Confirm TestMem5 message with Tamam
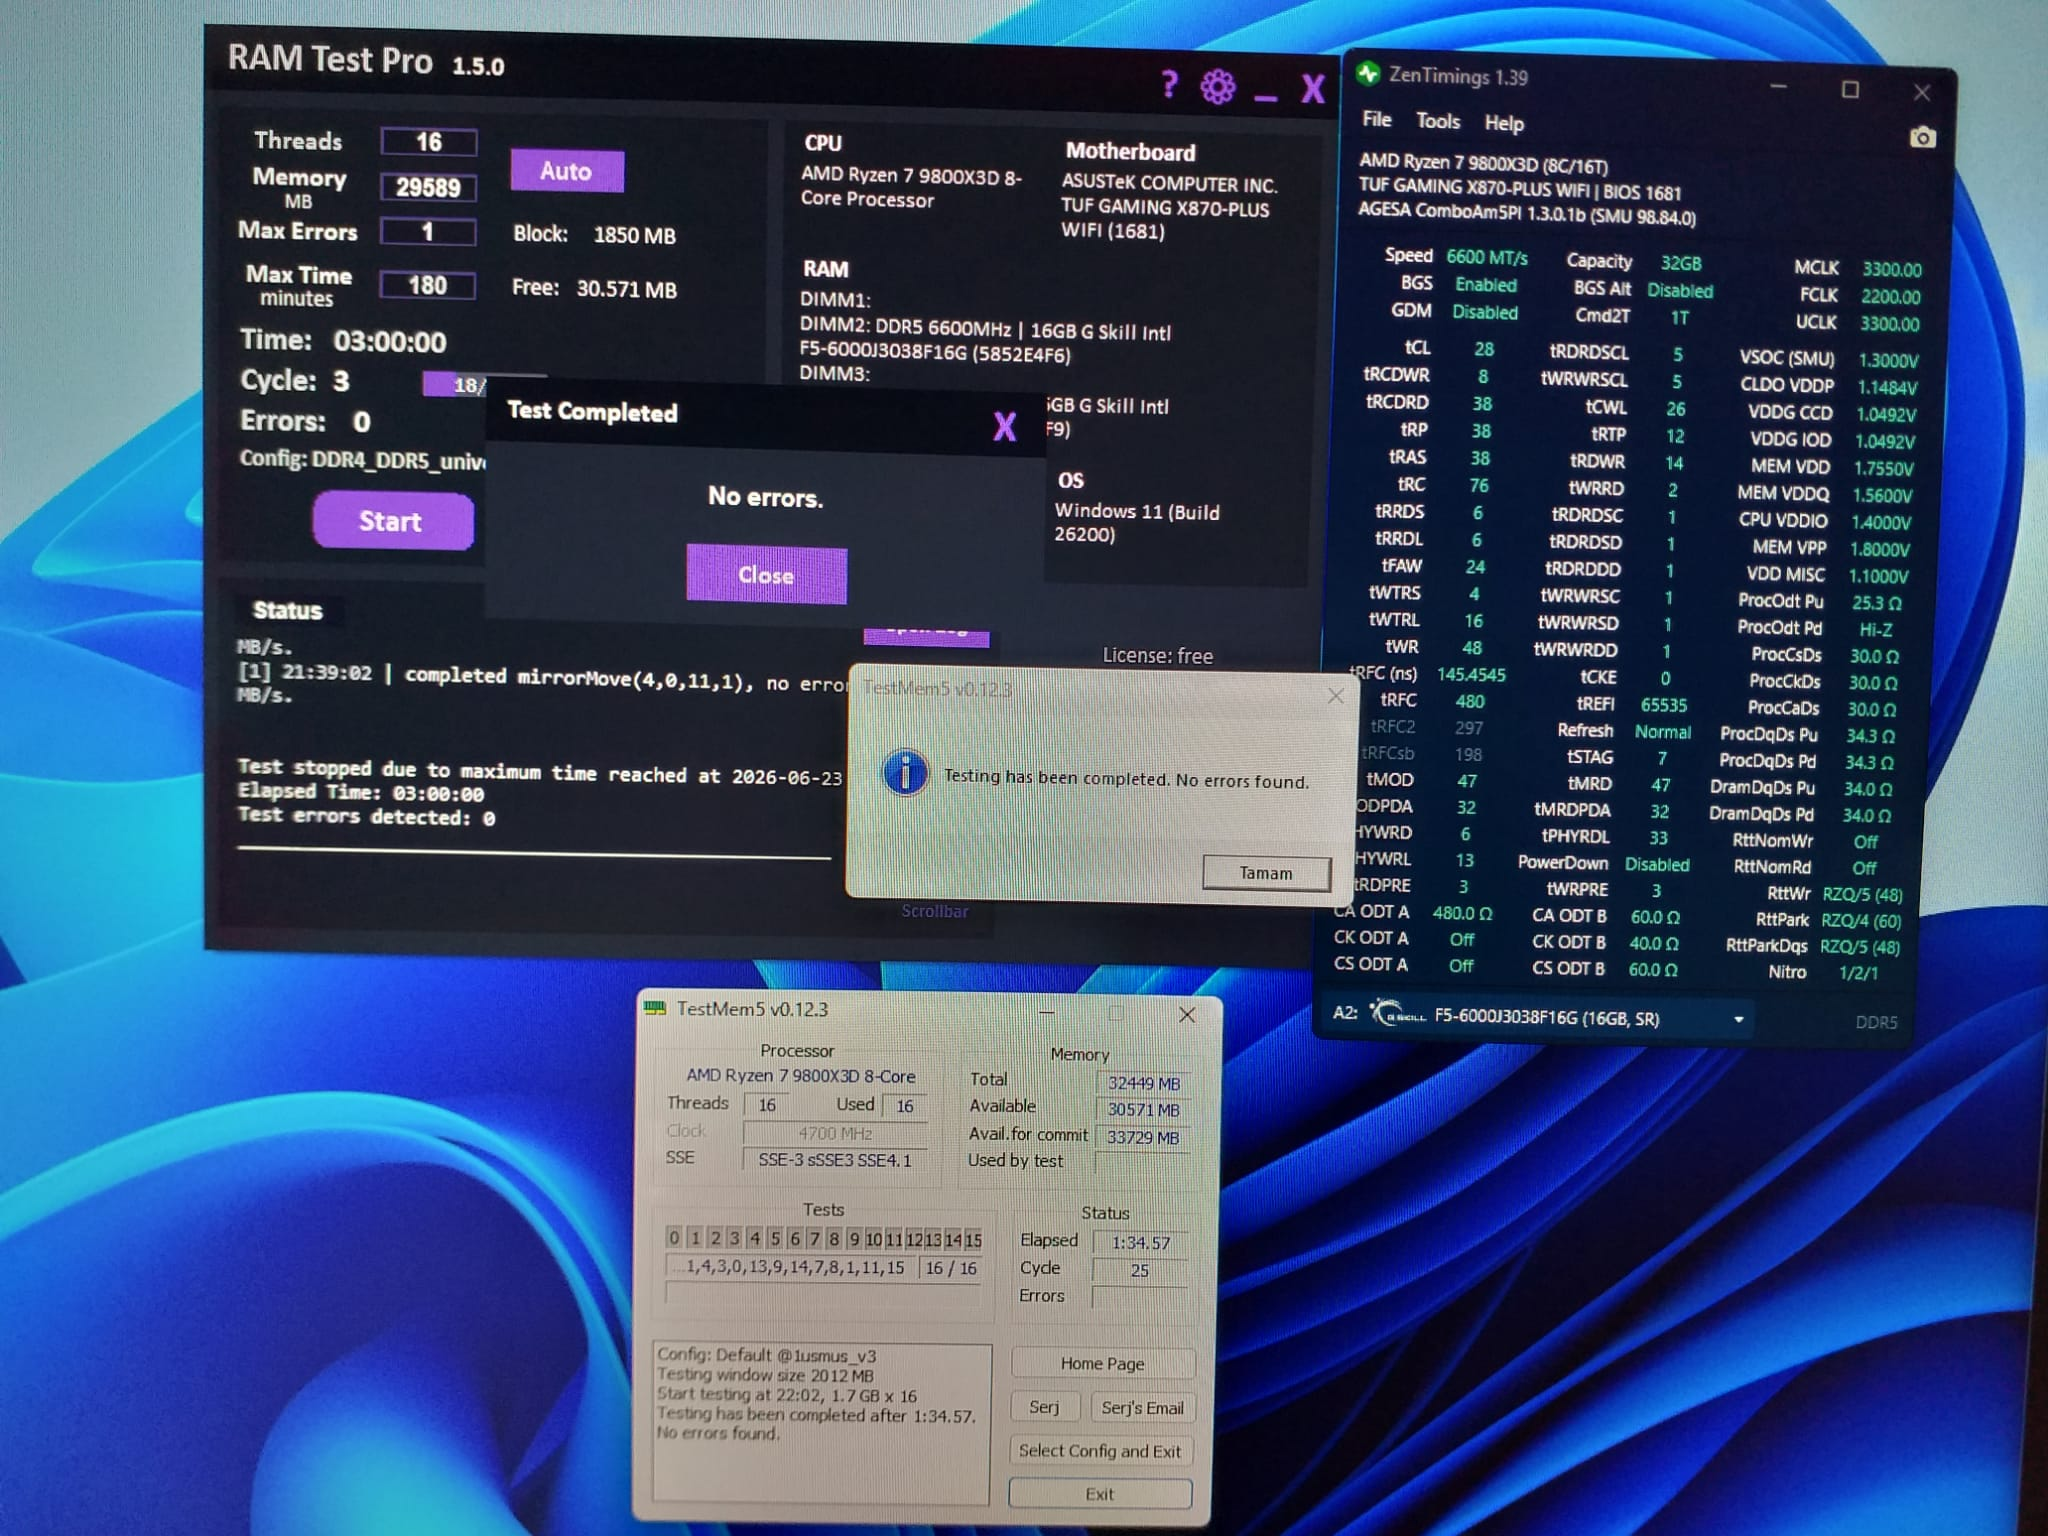The width and height of the screenshot is (2048, 1536). pyautogui.click(x=1266, y=873)
